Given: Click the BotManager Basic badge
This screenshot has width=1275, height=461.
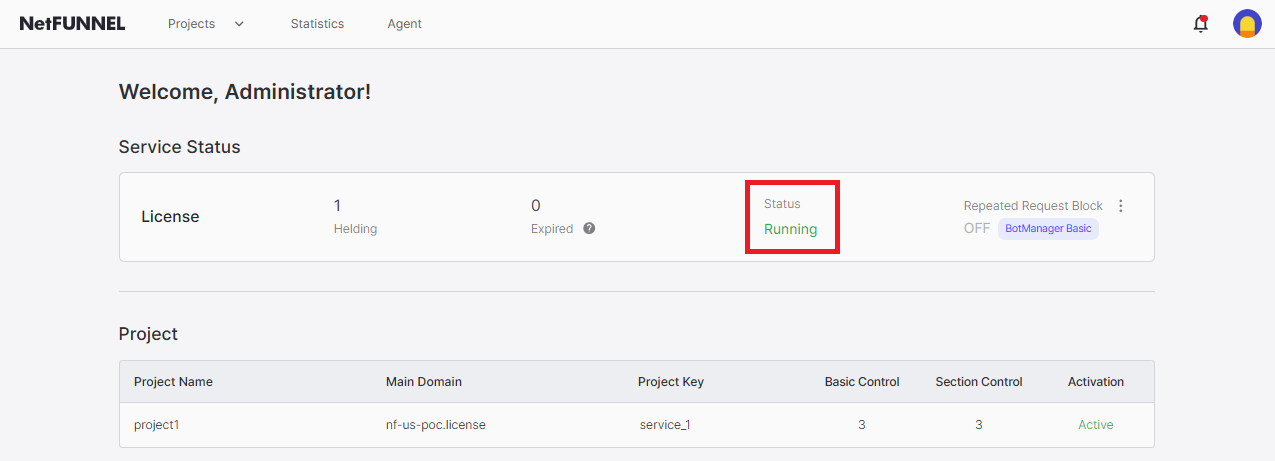Looking at the screenshot, I should pyautogui.click(x=1048, y=228).
